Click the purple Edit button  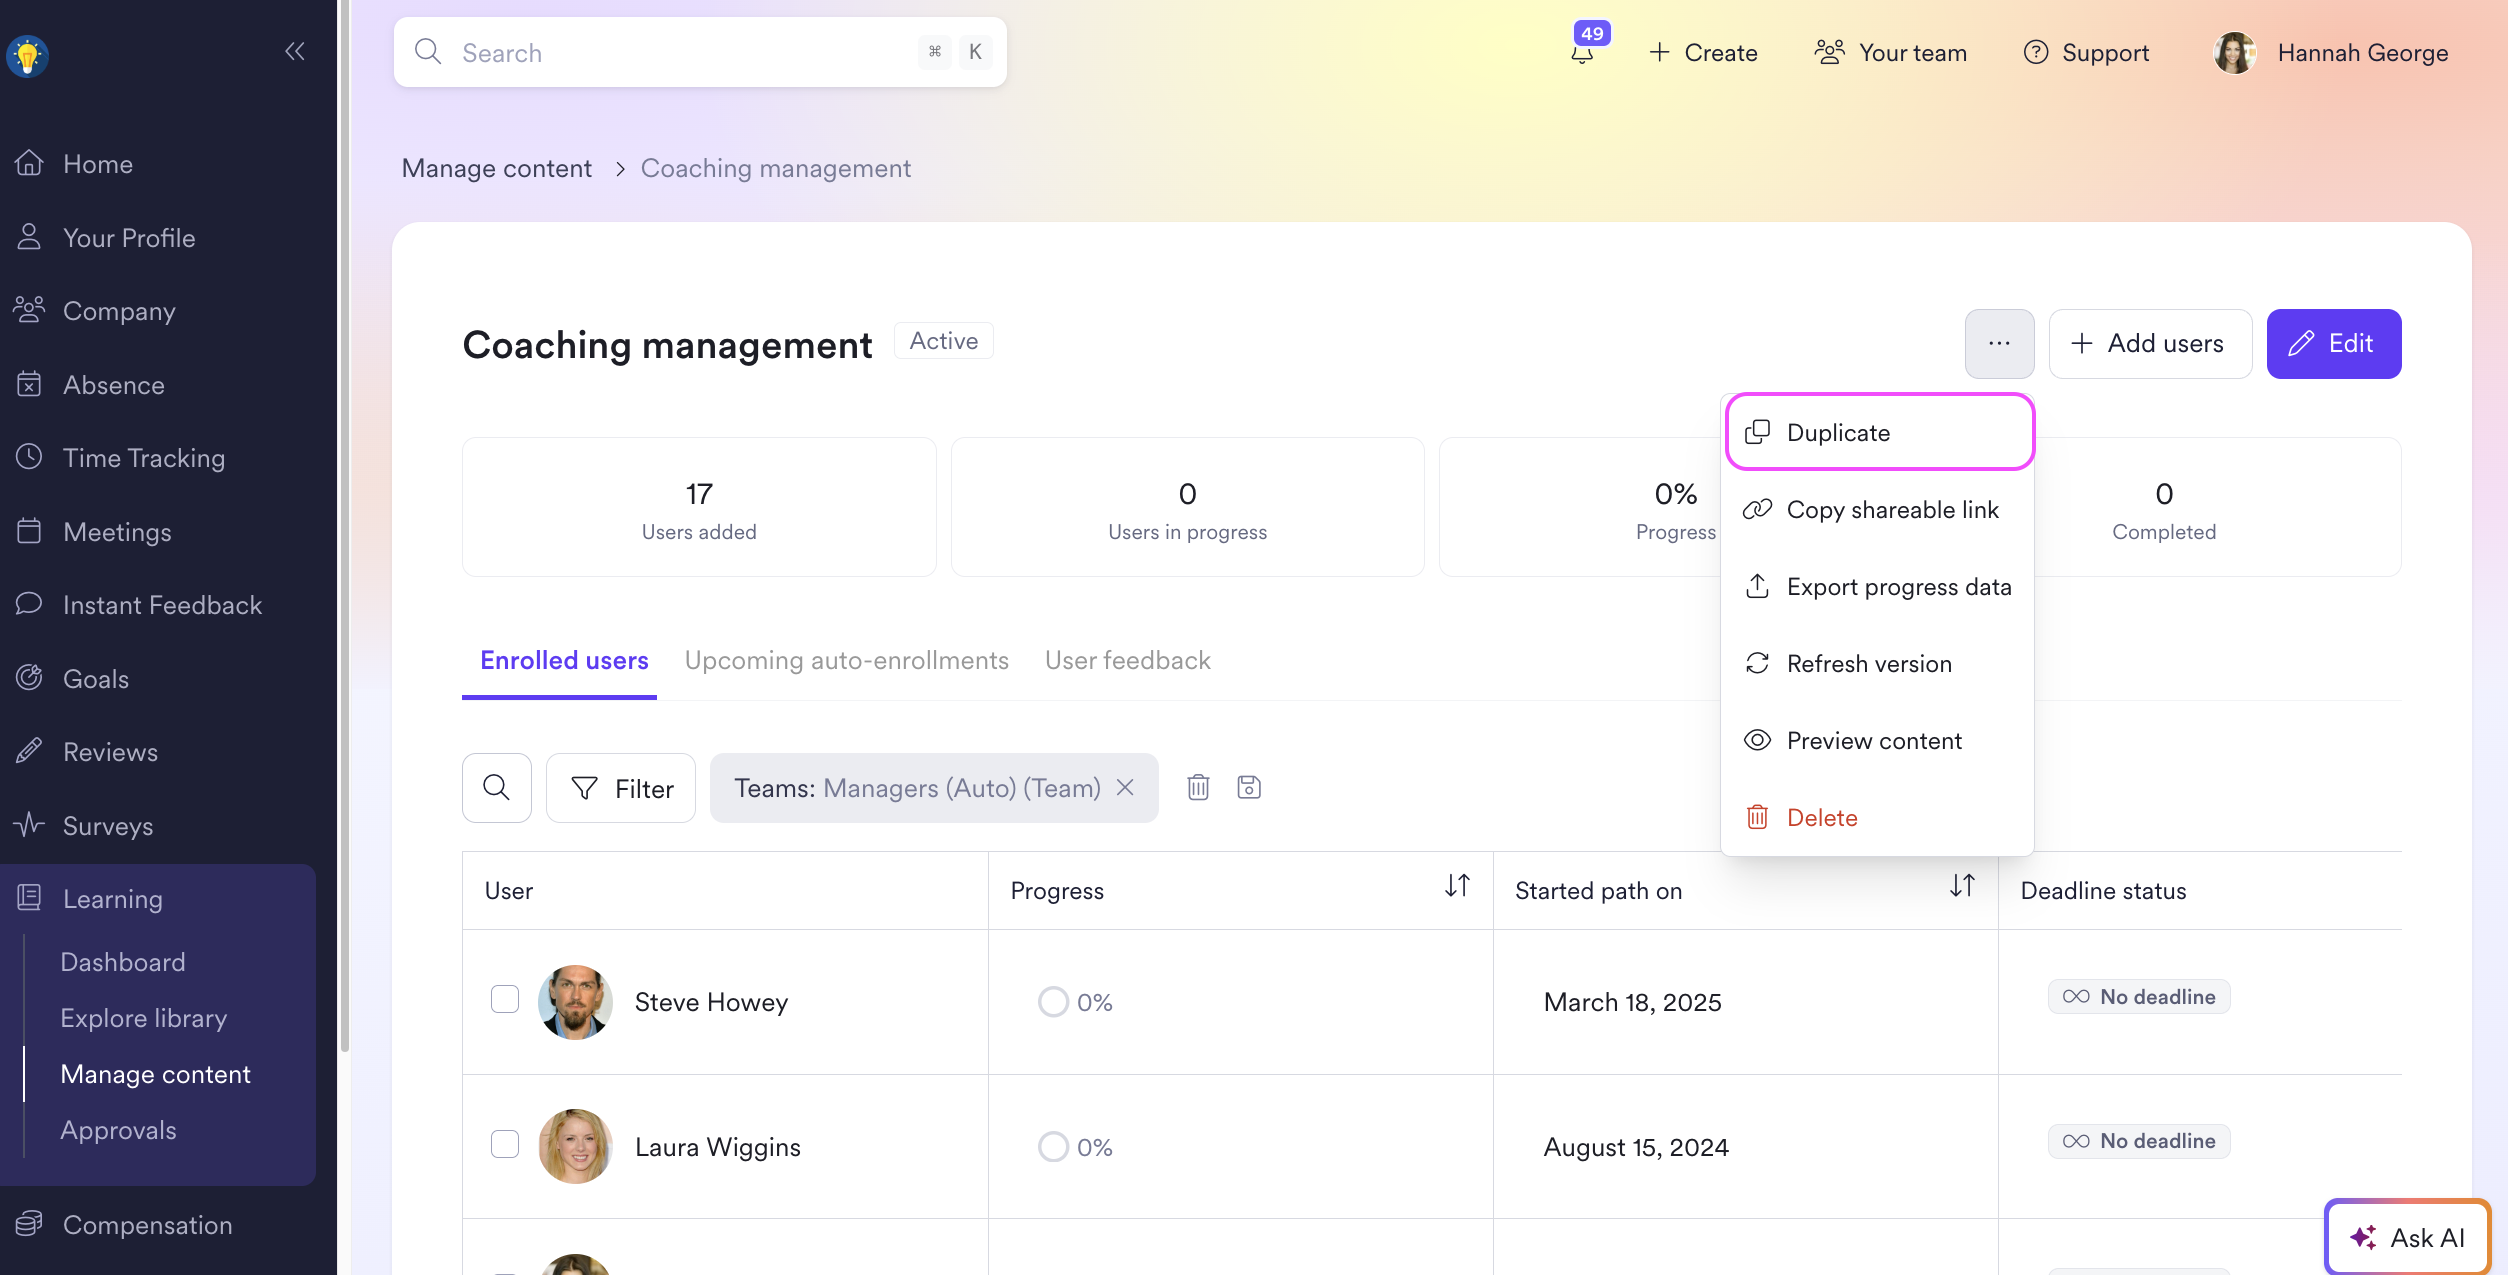[2333, 344]
